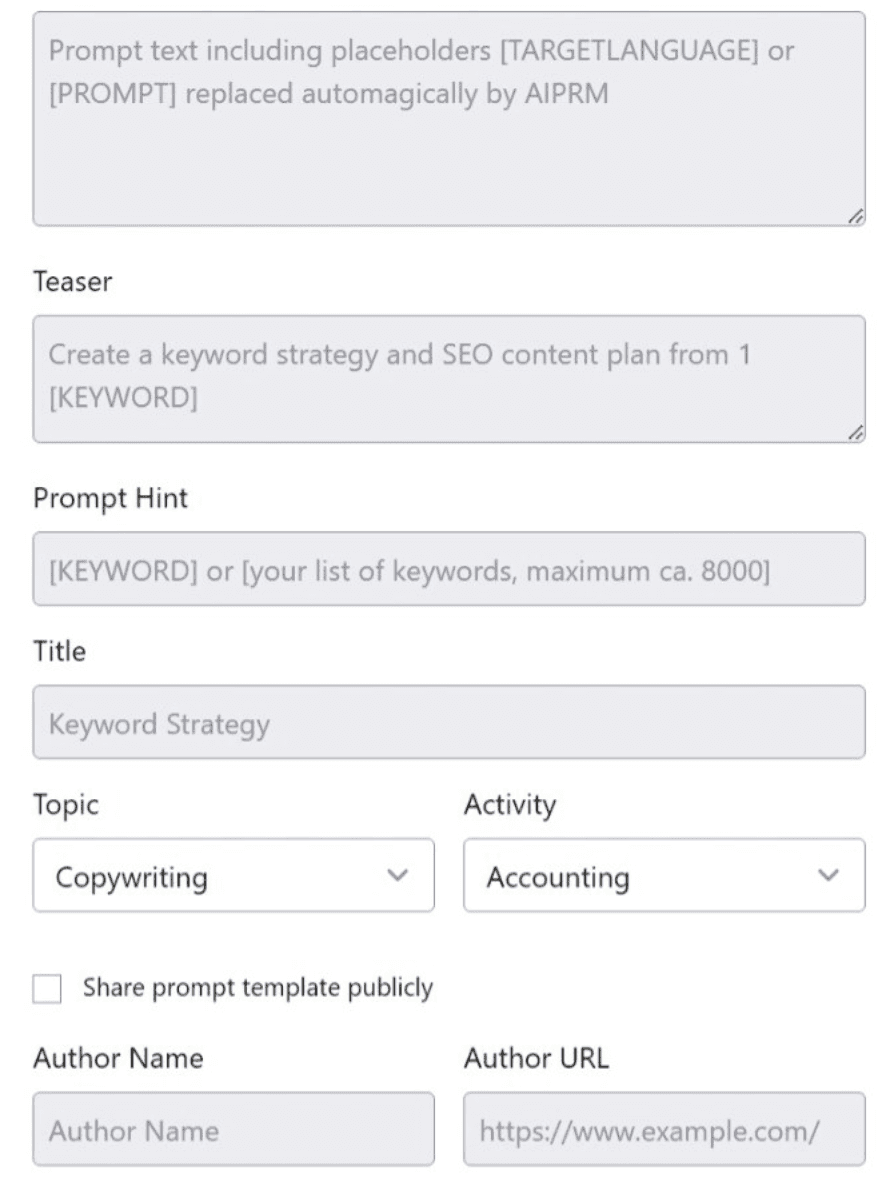Focus the Teaser text area
The image size is (890, 1192).
pos(445,378)
